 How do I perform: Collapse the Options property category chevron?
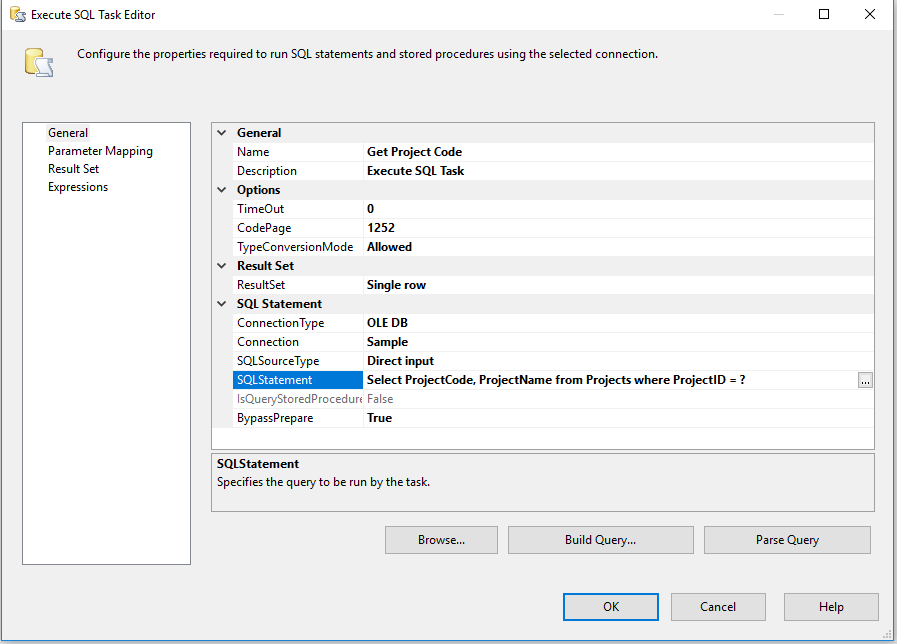pos(222,189)
